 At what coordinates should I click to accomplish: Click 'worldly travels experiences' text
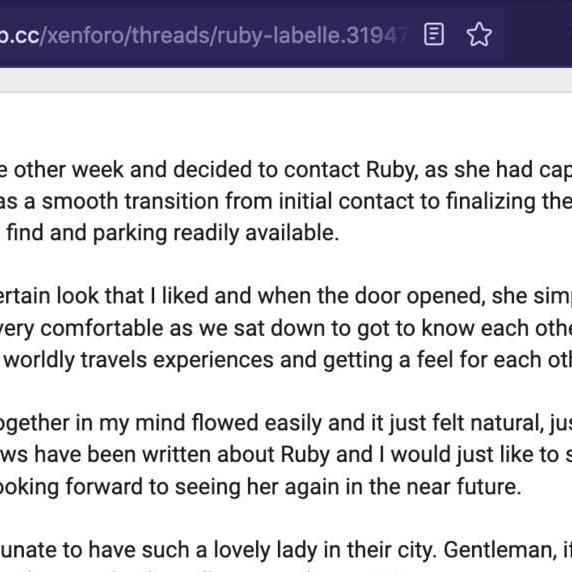coord(139,360)
